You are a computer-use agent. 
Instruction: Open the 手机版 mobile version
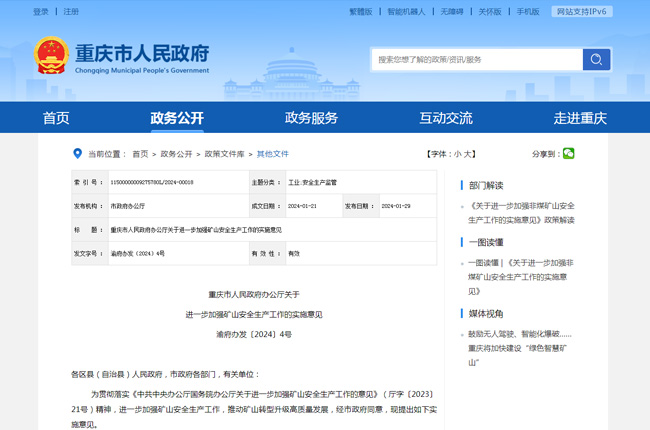tap(527, 12)
